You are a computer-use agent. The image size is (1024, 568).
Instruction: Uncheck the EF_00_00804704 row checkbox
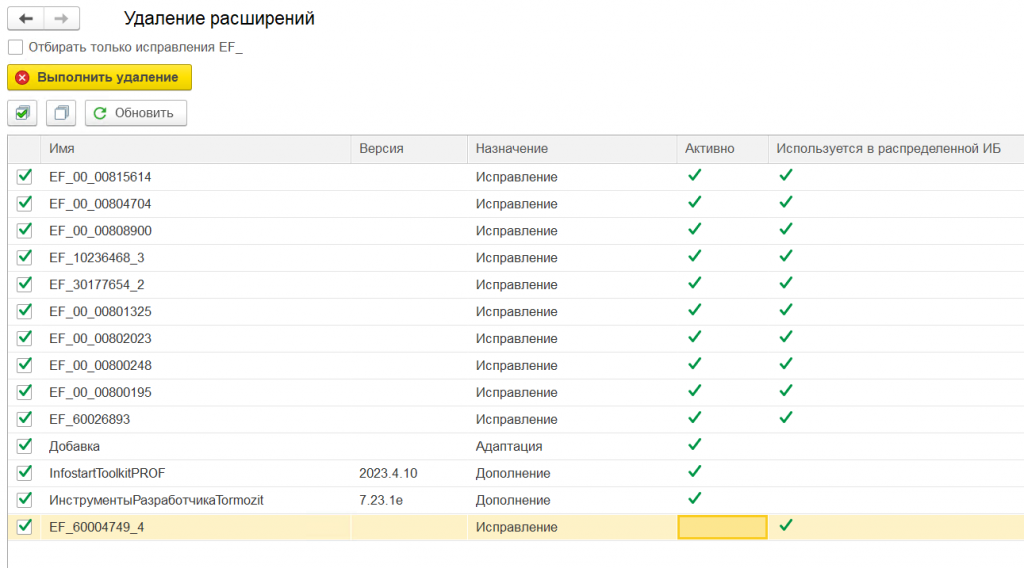point(25,204)
